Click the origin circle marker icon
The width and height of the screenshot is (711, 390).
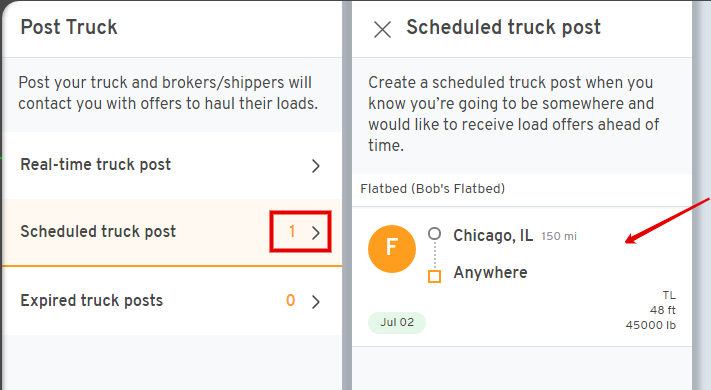[x=434, y=234]
